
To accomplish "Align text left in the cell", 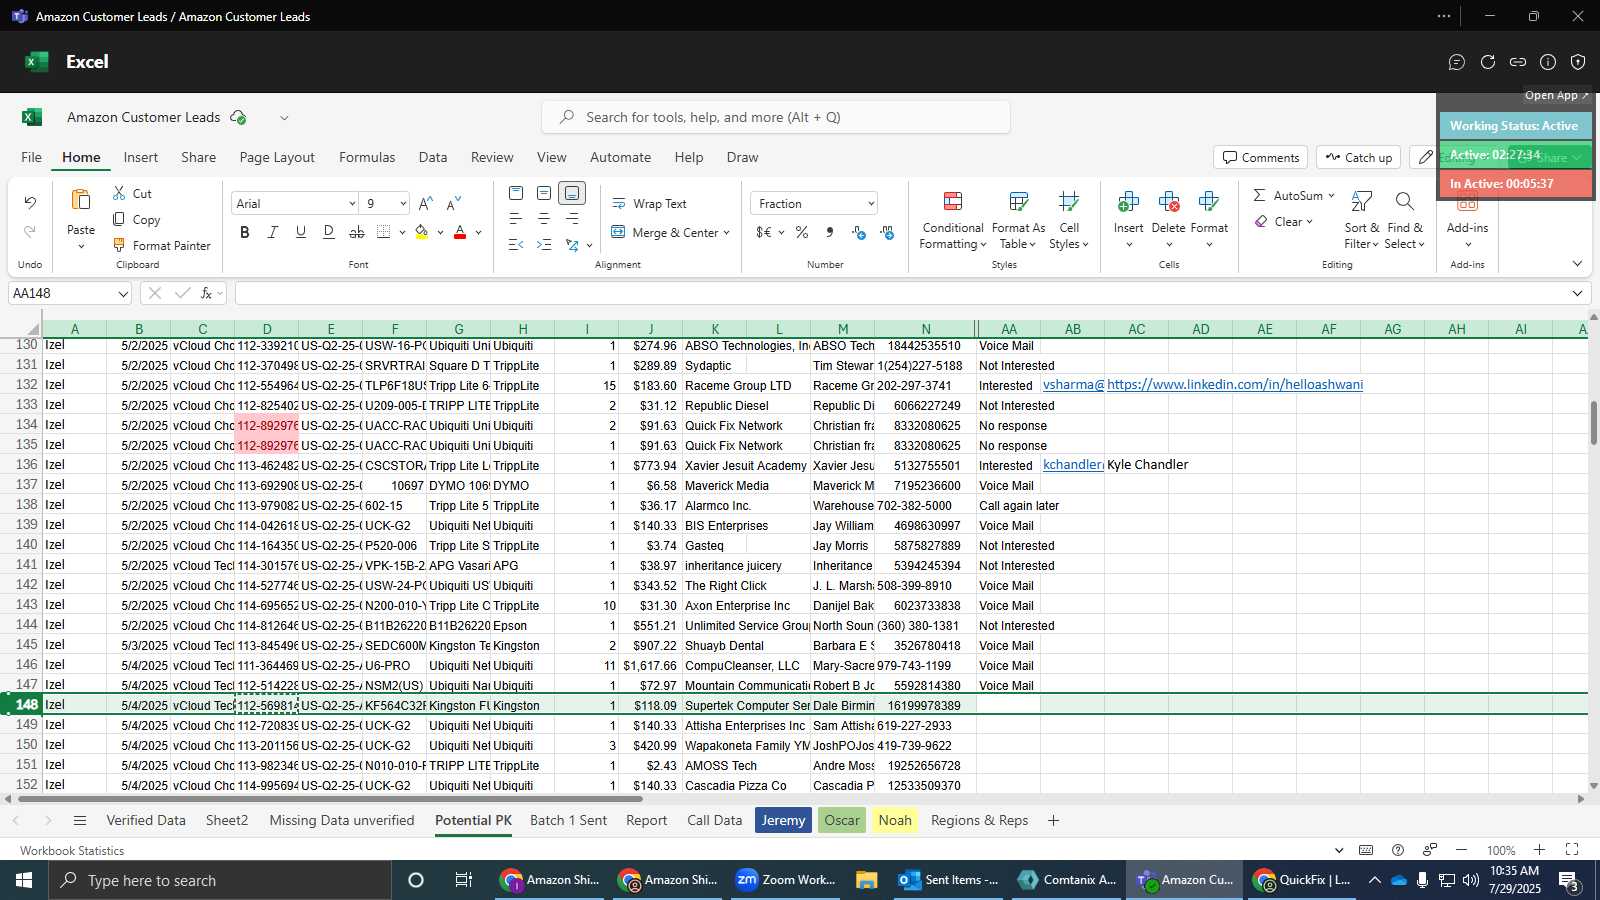I will [516, 219].
